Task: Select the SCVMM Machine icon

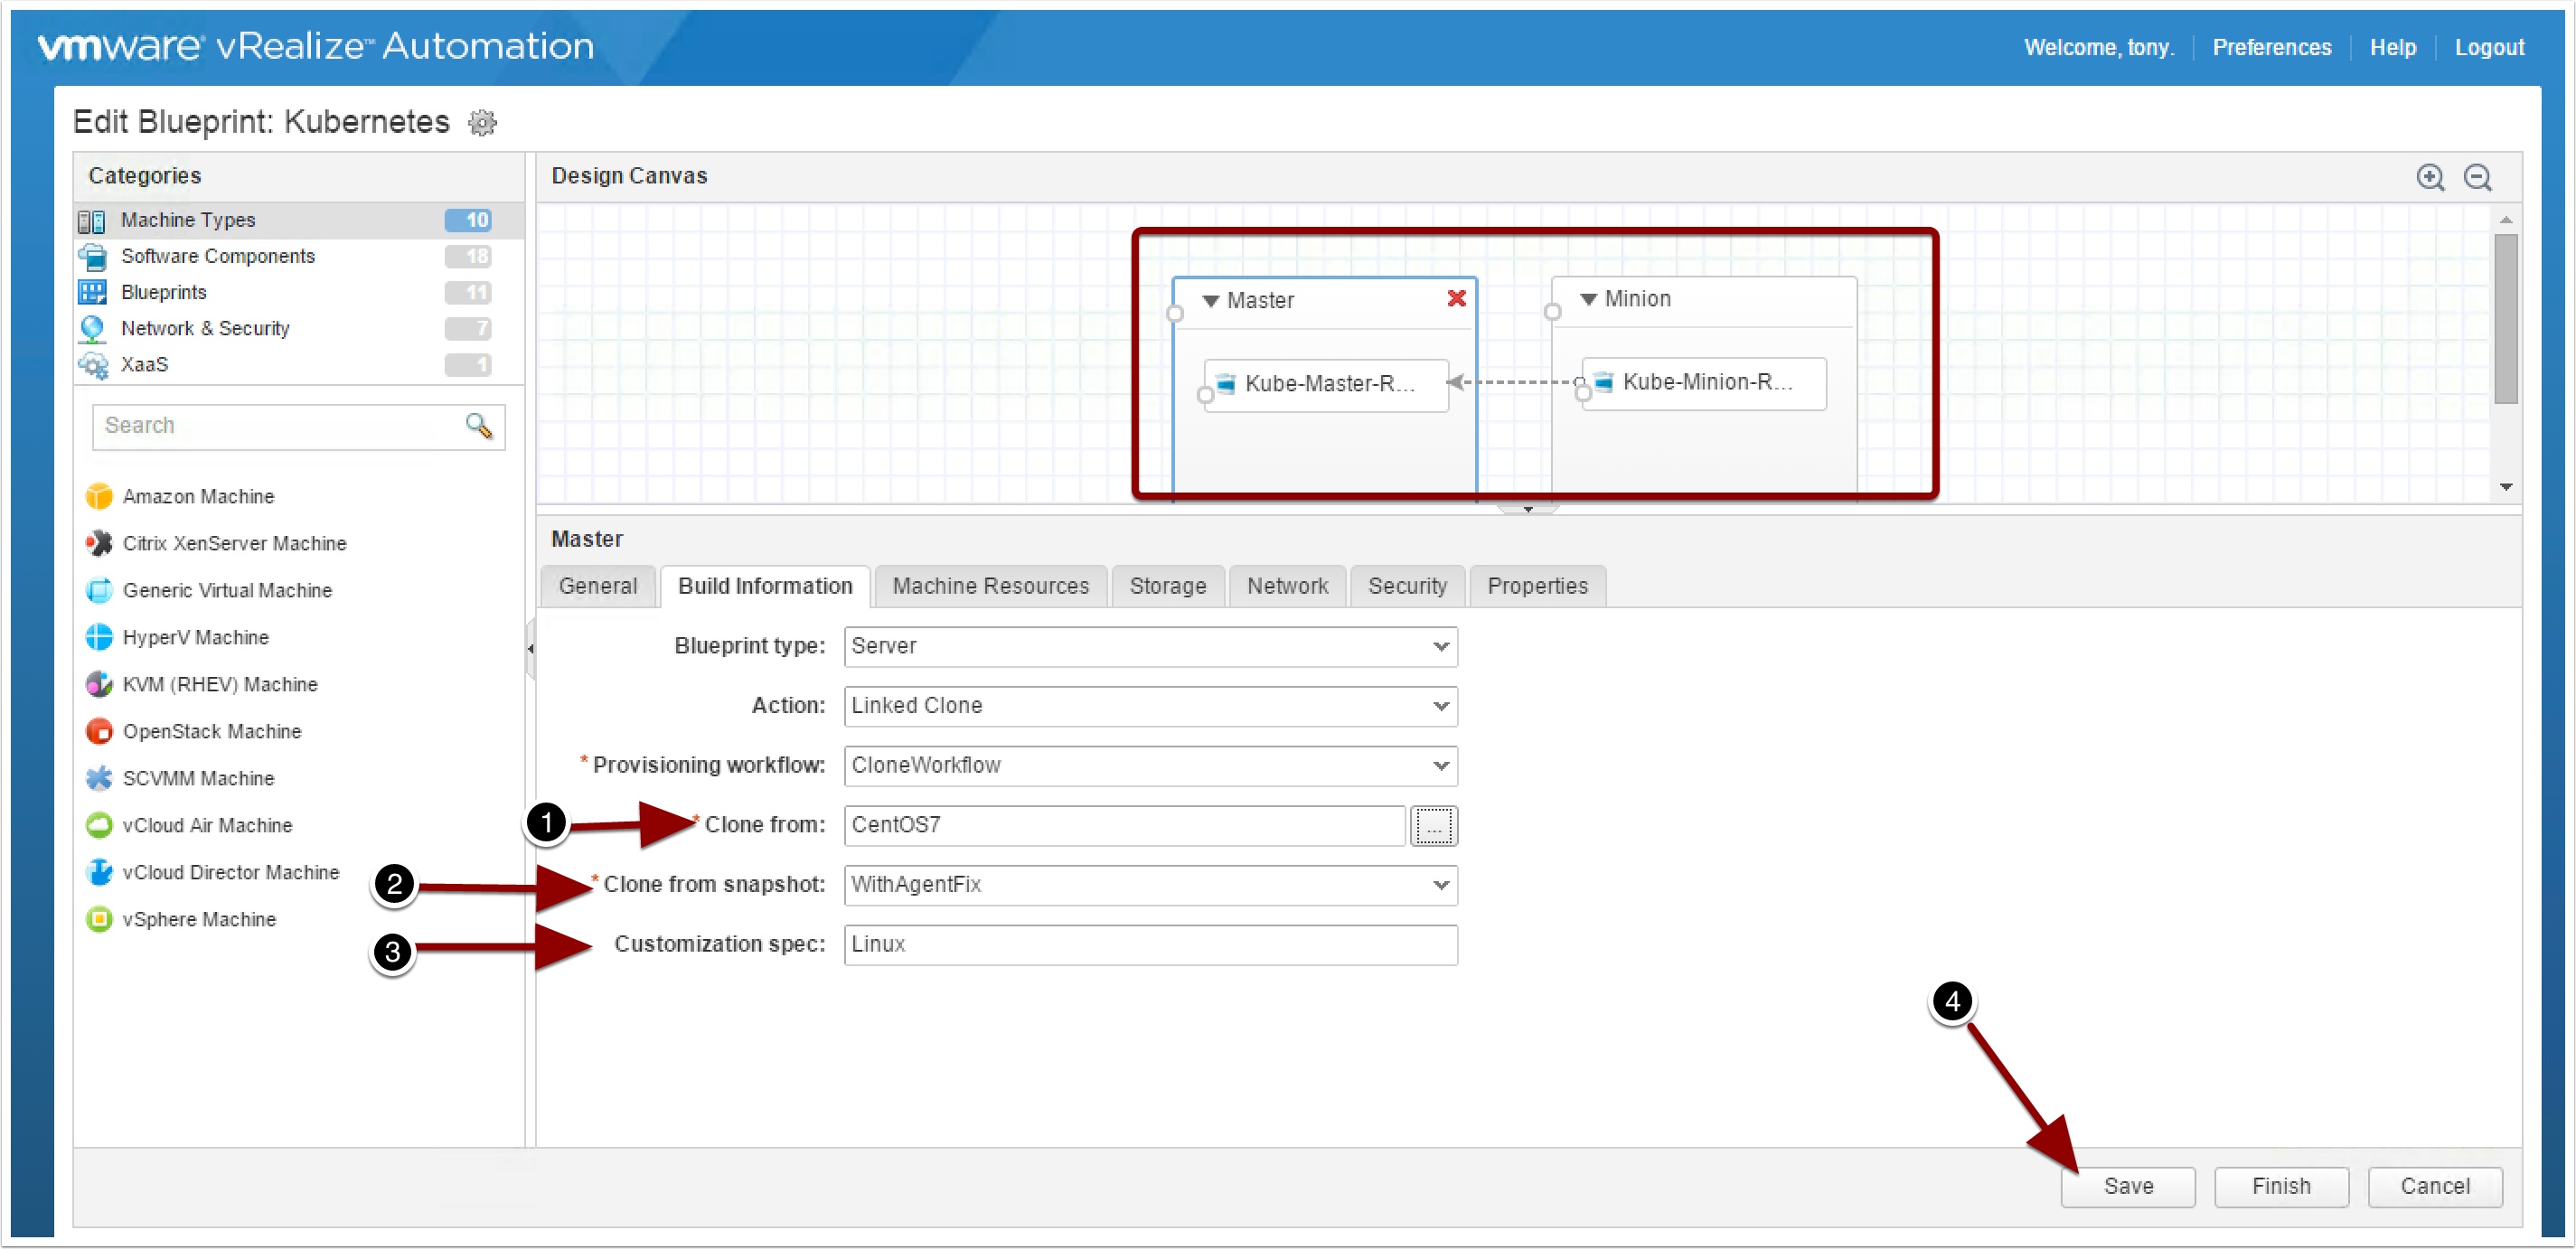Action: point(99,778)
